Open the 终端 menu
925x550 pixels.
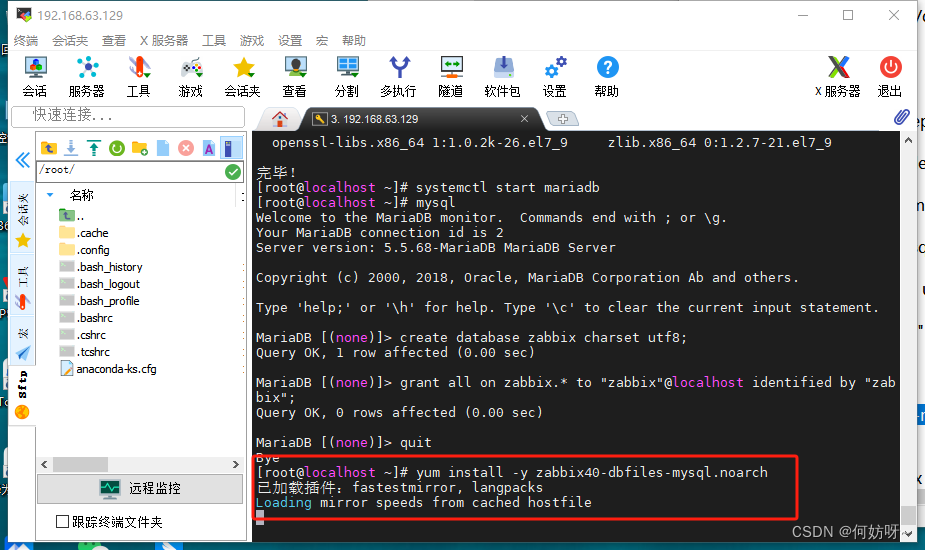tap(26, 41)
